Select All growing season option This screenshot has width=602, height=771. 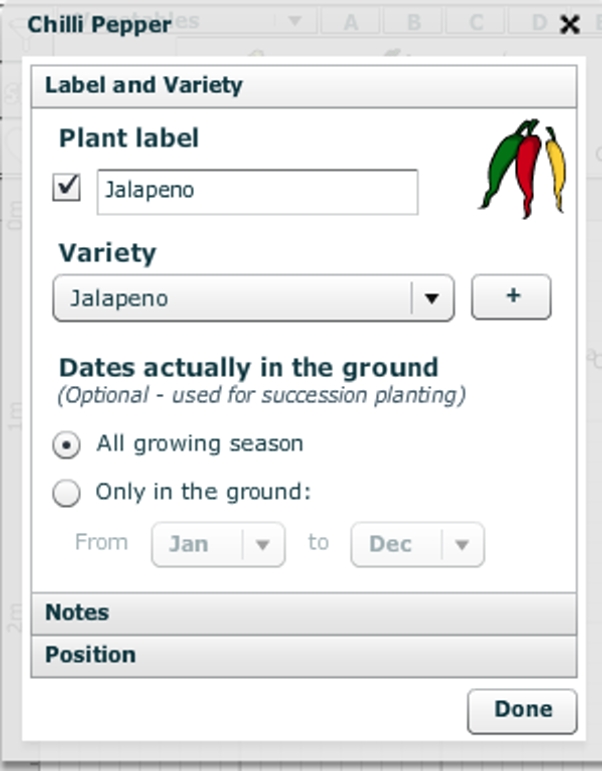point(67,445)
